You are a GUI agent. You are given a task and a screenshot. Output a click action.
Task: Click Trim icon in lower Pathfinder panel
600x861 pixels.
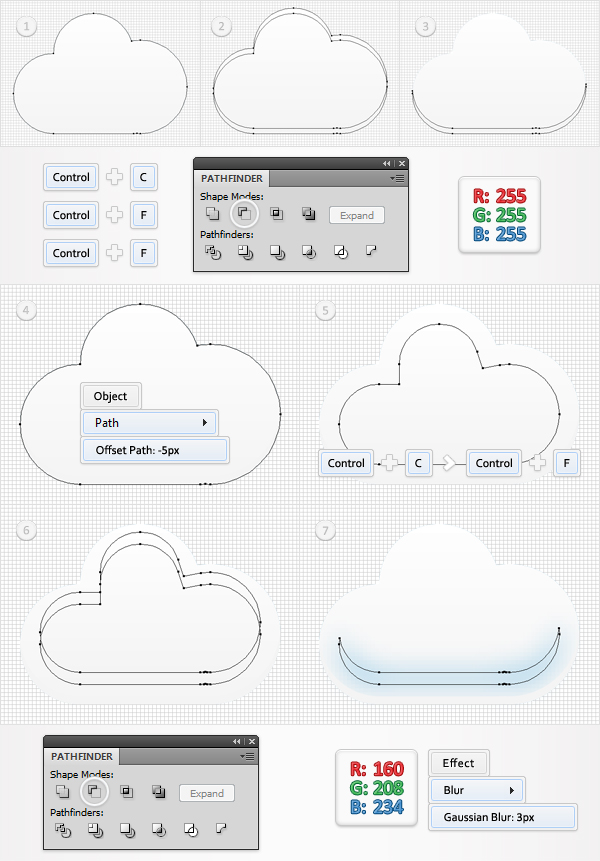pos(95,830)
